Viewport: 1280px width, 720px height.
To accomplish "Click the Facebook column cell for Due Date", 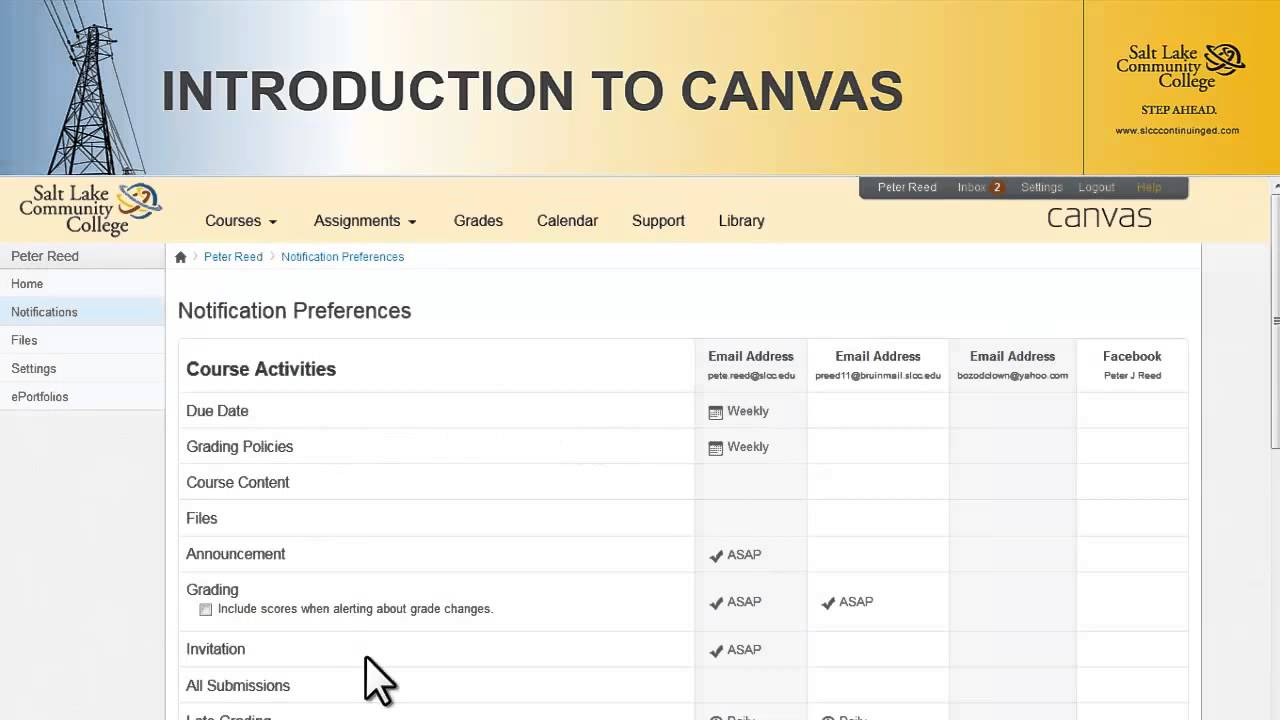I will pos(1132,411).
